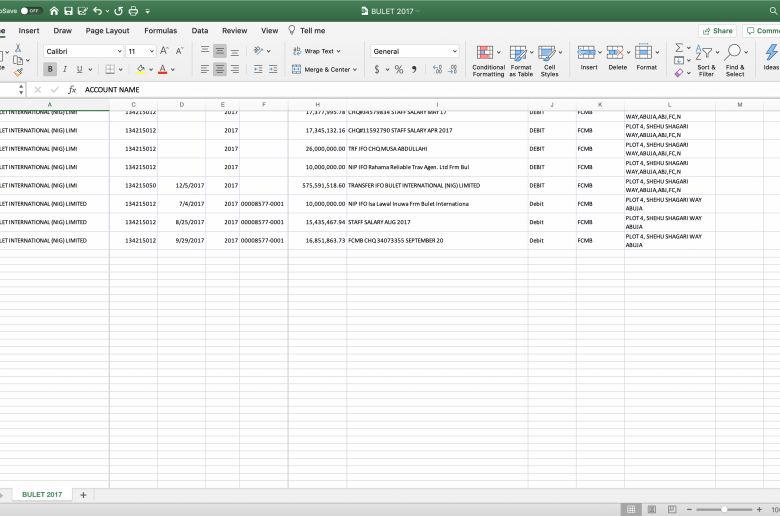Click the Decrease Decimal icon
This screenshot has height=516, width=780.
coord(452,69)
